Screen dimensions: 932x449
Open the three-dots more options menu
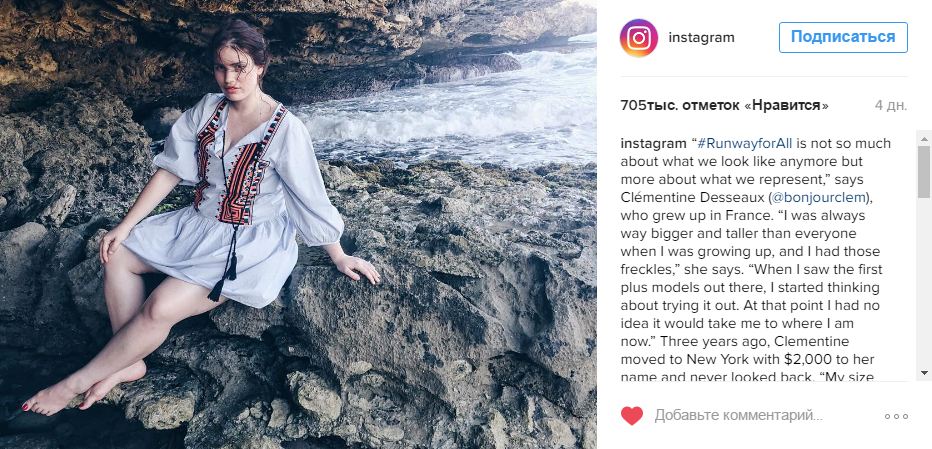click(x=896, y=416)
